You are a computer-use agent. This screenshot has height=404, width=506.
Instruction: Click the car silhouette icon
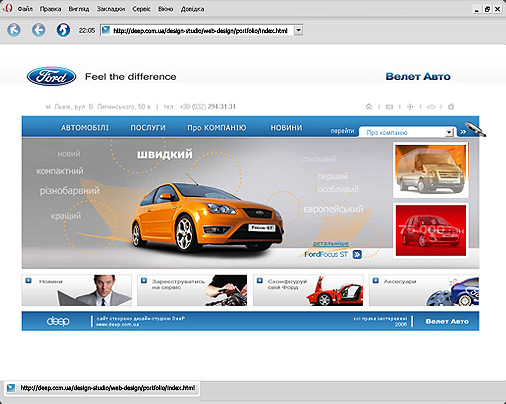(x=431, y=107)
